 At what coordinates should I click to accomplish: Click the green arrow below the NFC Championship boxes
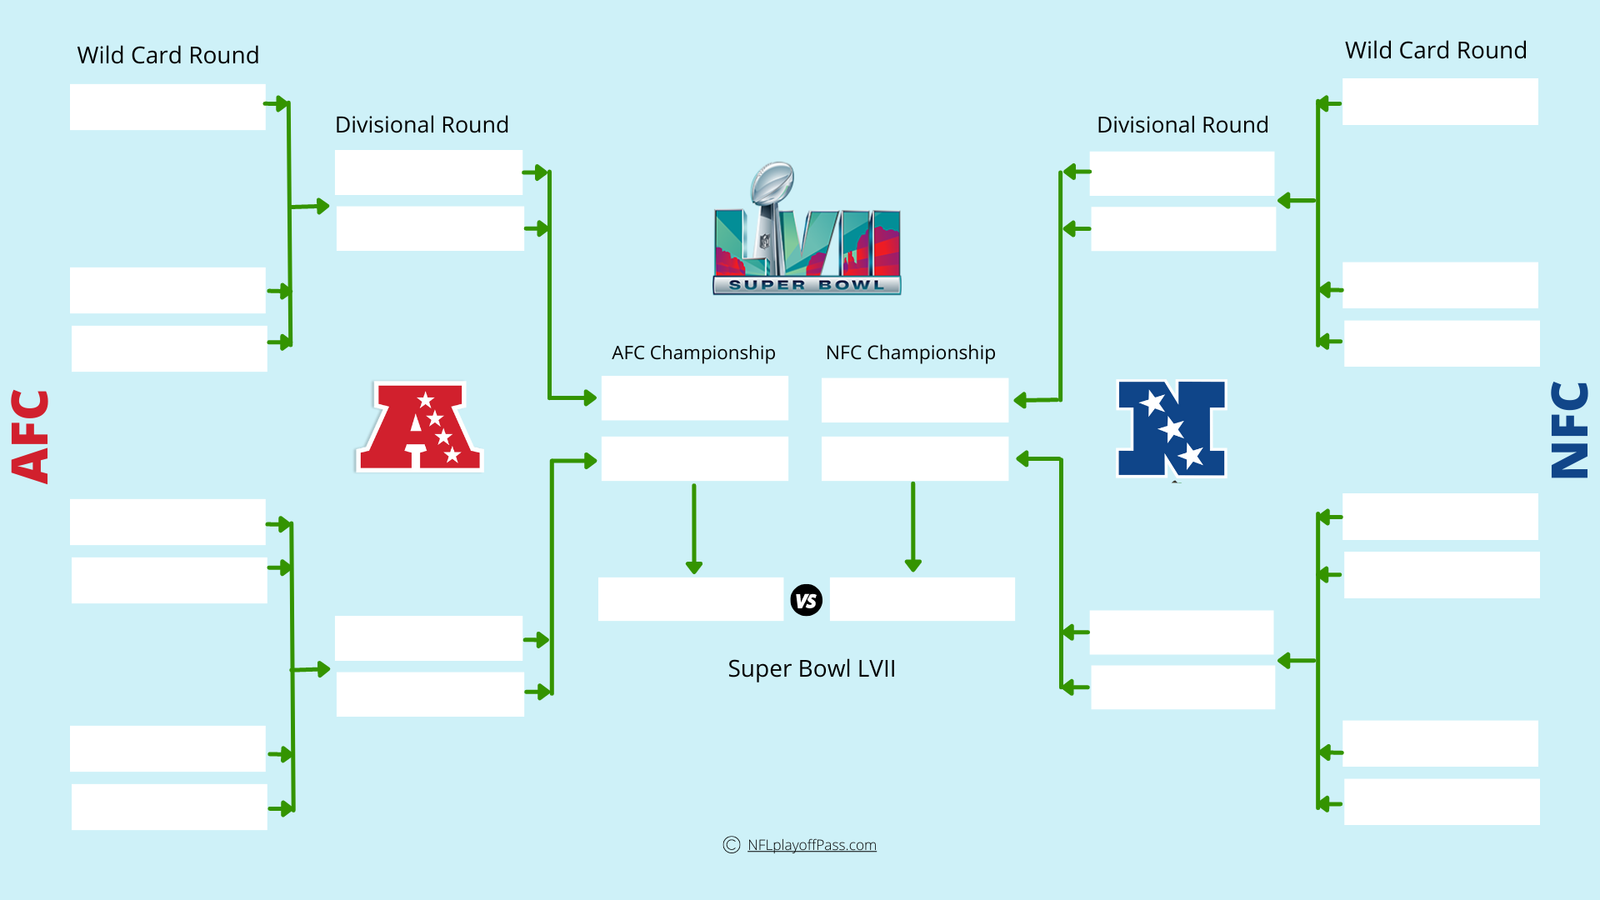912,527
